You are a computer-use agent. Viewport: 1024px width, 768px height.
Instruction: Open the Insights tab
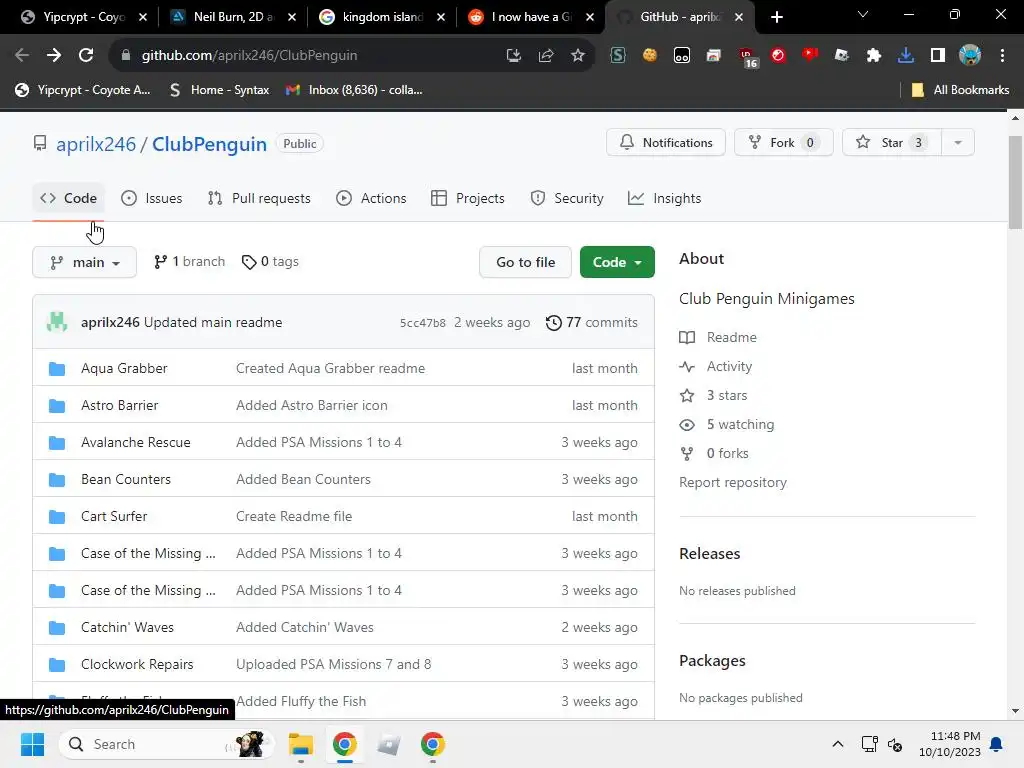click(x=664, y=199)
